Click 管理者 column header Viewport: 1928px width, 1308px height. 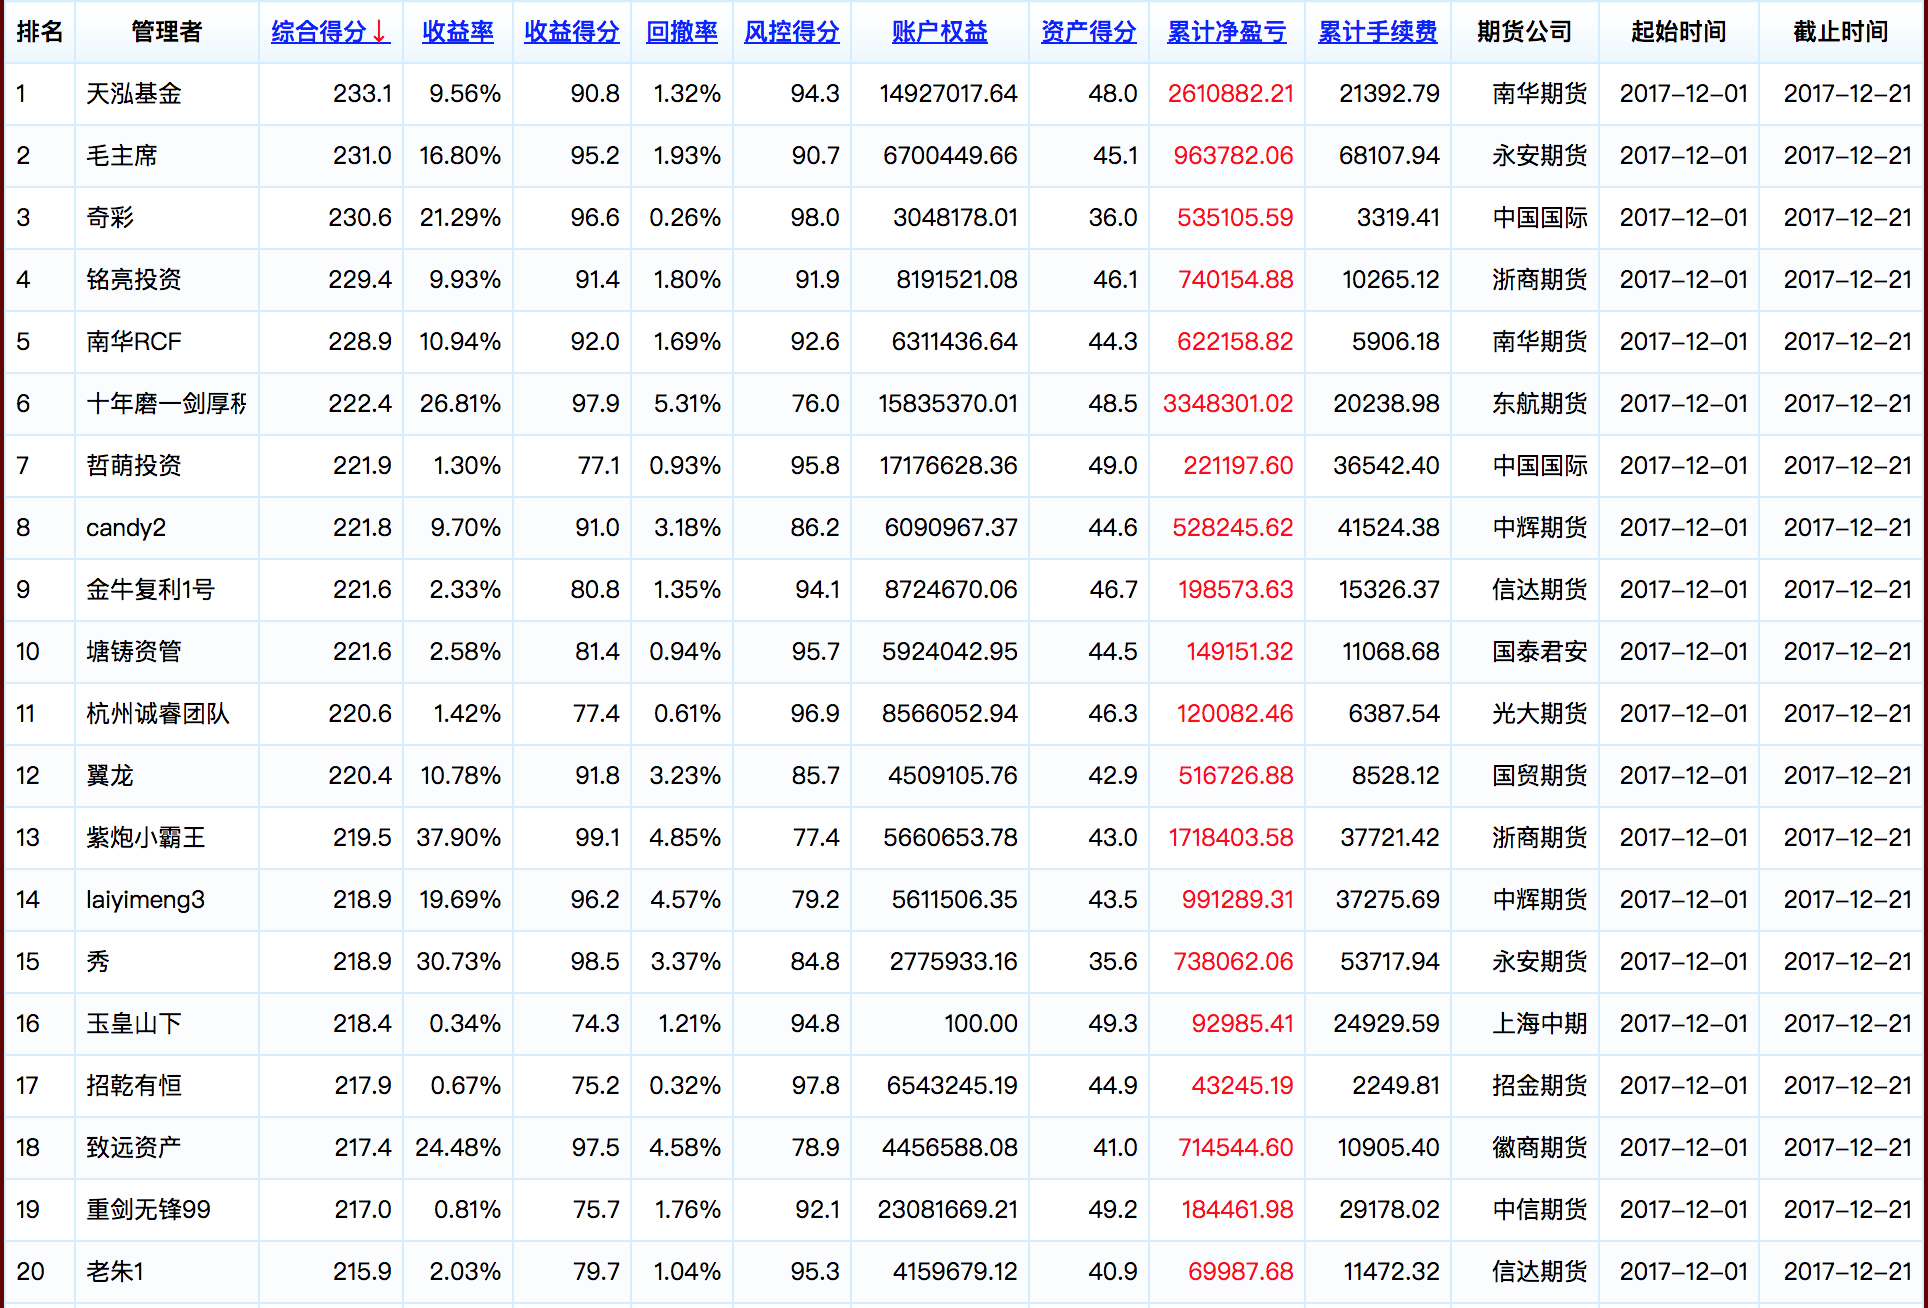click(x=167, y=32)
